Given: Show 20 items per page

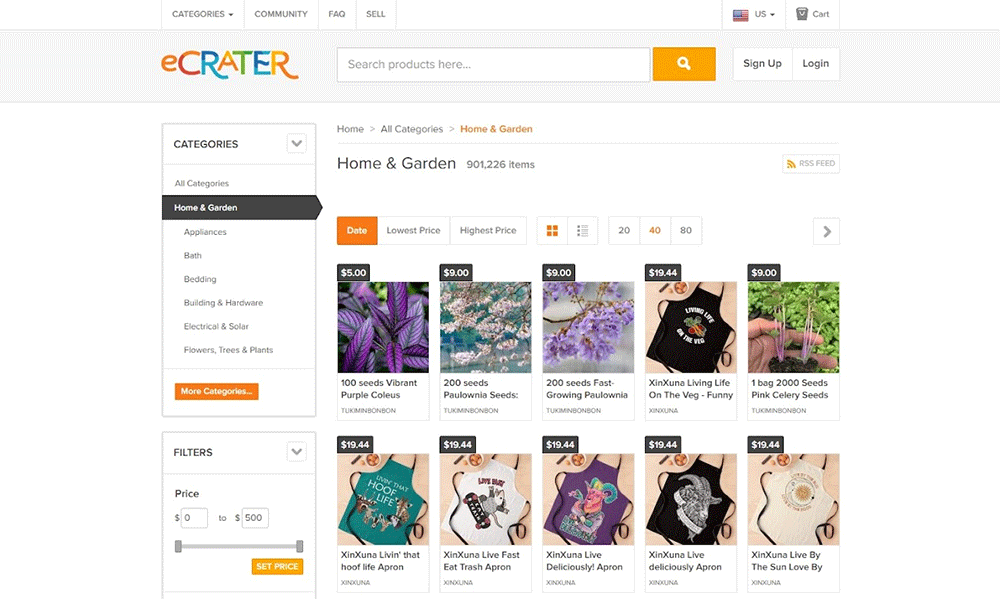Looking at the screenshot, I should click(624, 231).
